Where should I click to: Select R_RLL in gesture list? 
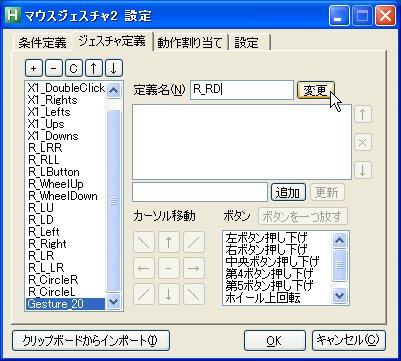point(66,160)
